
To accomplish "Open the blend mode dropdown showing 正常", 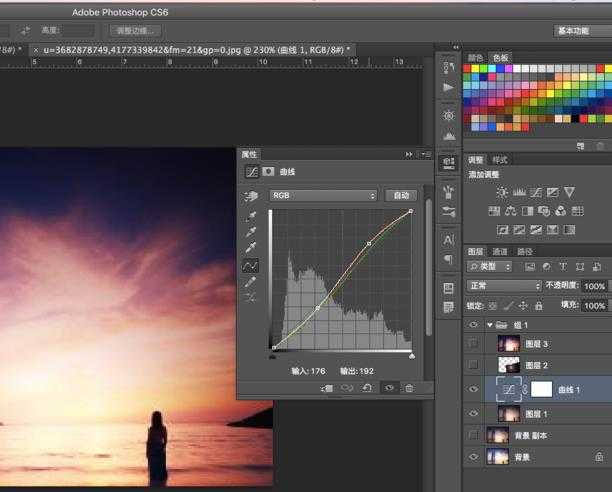I will coord(503,286).
